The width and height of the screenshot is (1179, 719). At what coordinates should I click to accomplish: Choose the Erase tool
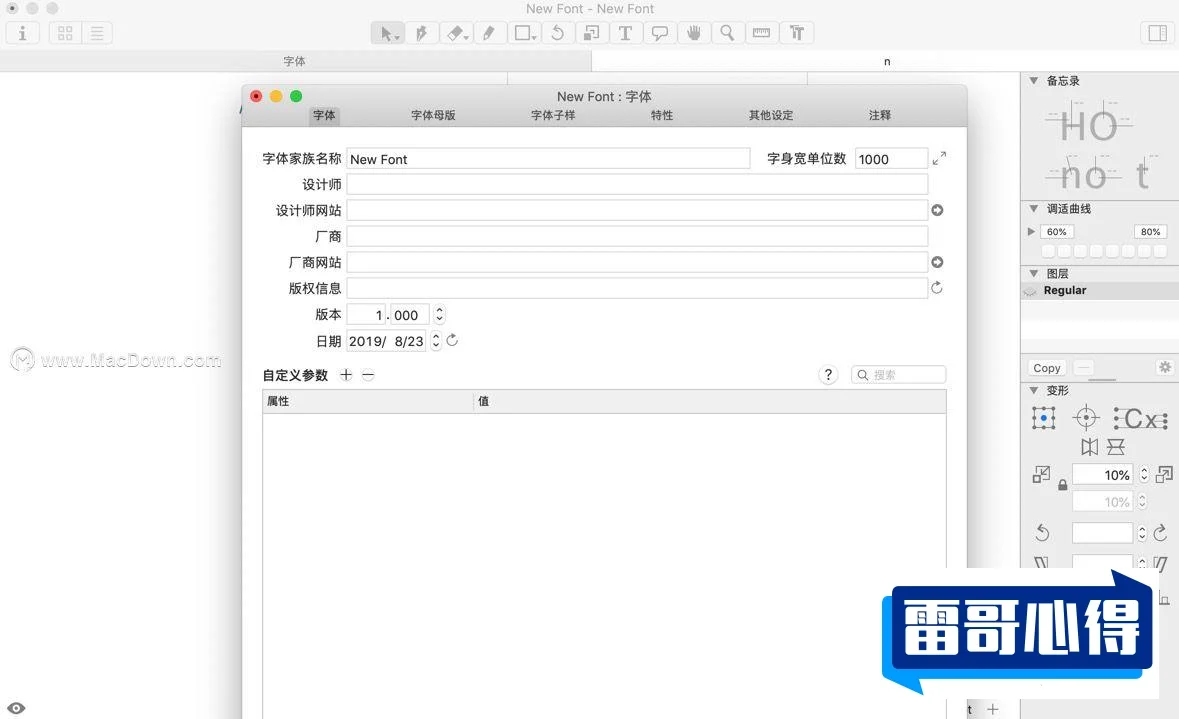456,33
